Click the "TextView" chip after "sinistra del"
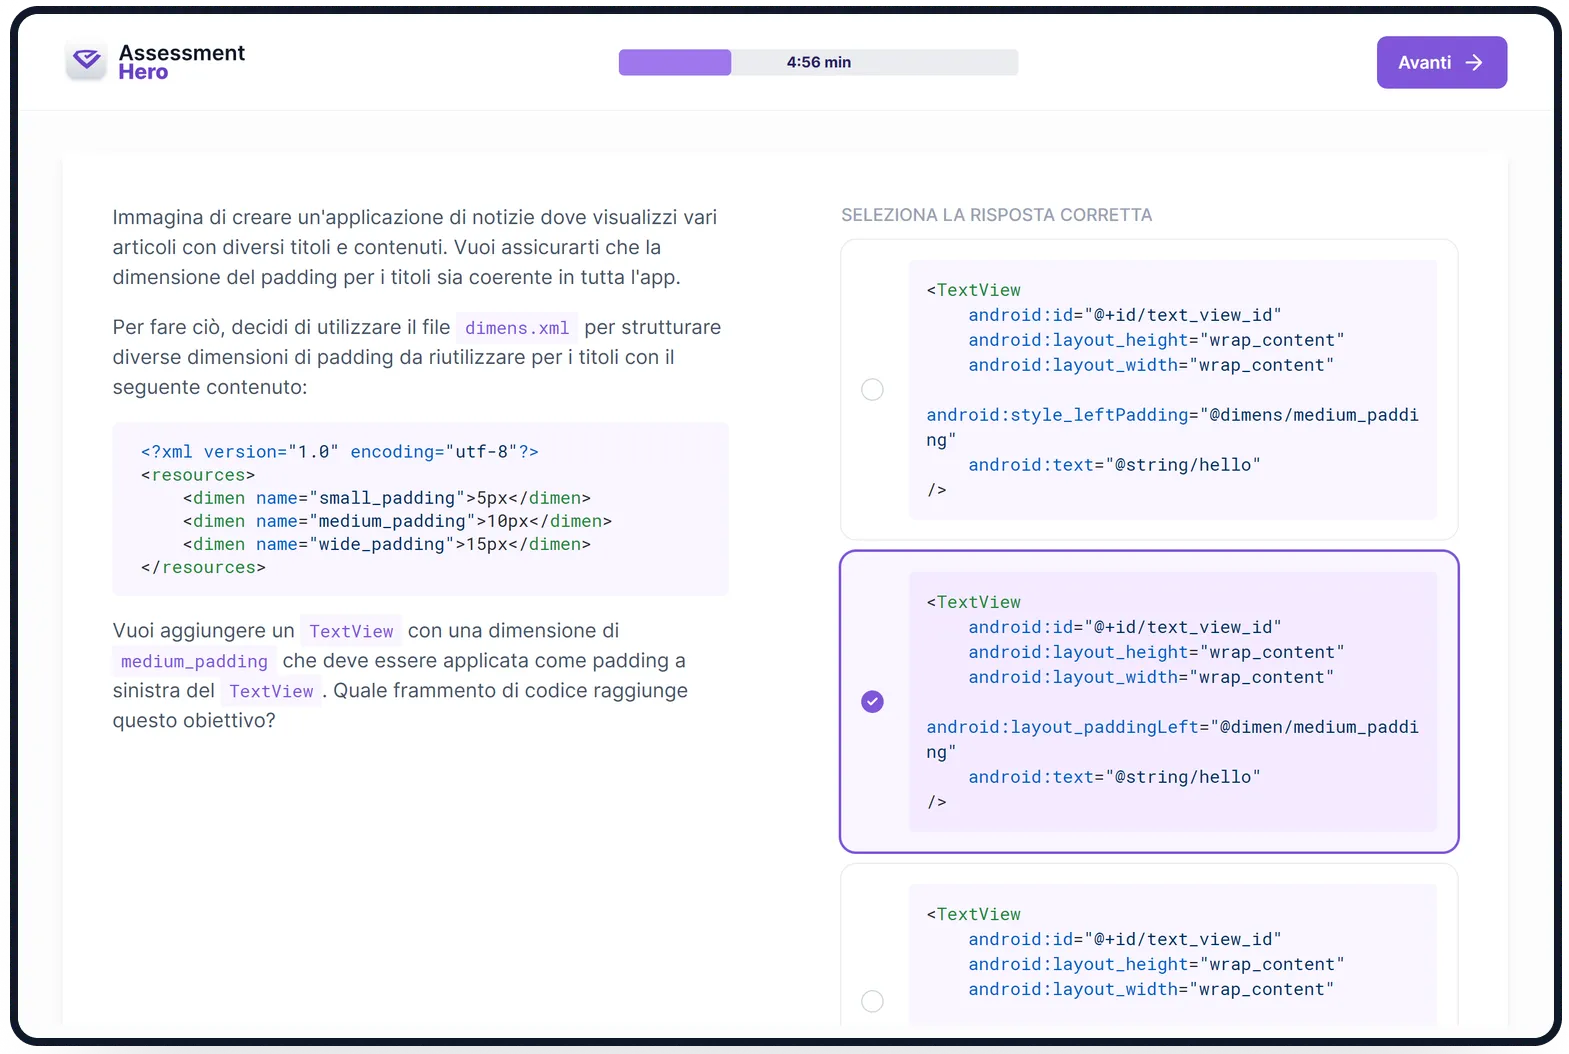The height and width of the screenshot is (1054, 1569). click(x=271, y=692)
